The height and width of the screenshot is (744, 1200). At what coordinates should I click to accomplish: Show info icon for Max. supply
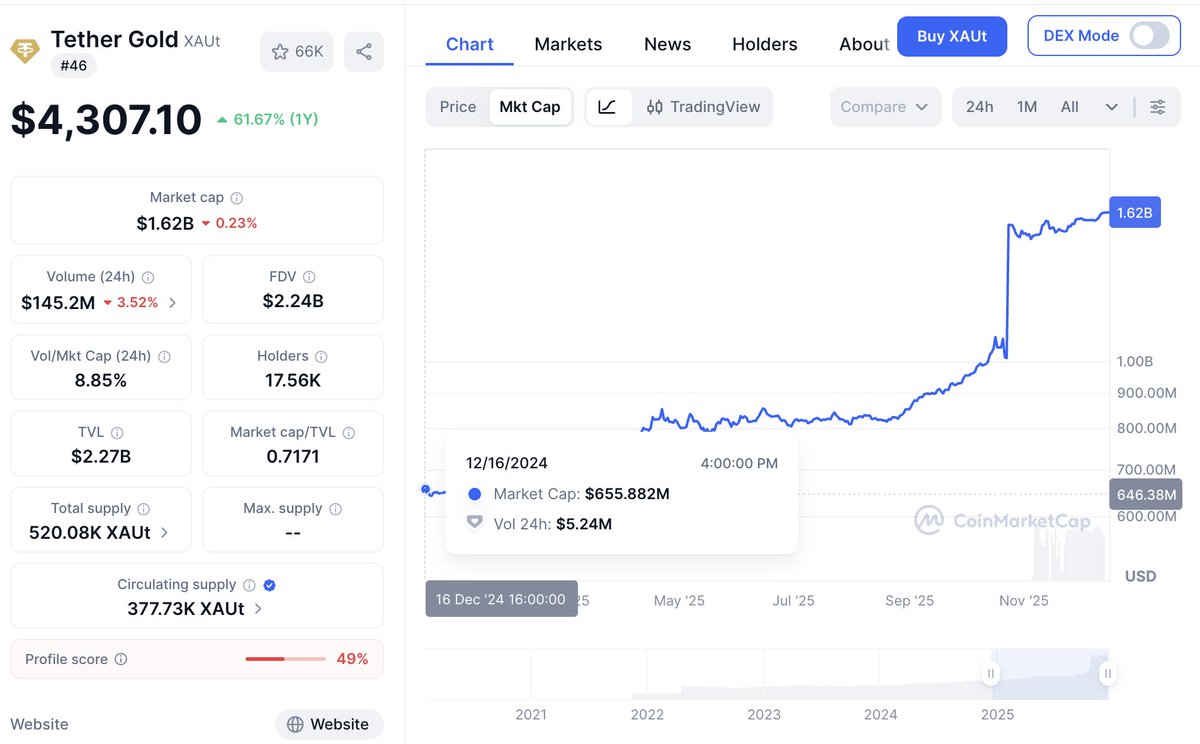335,509
